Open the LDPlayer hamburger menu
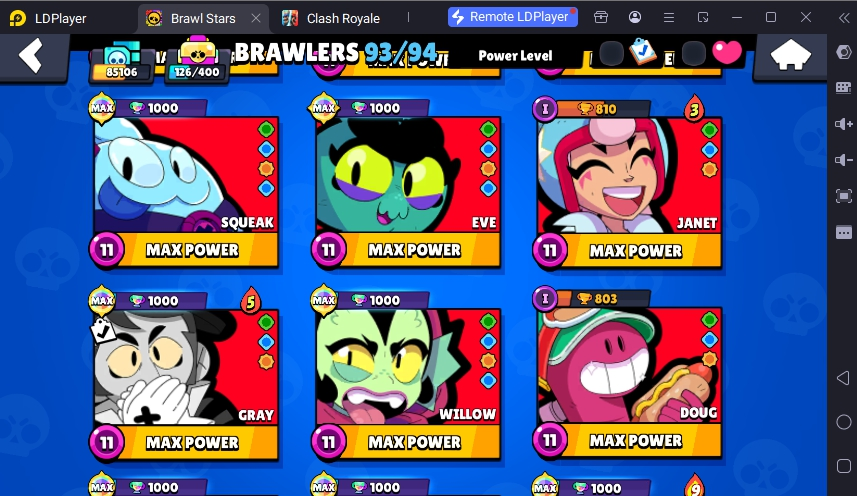 [668, 17]
